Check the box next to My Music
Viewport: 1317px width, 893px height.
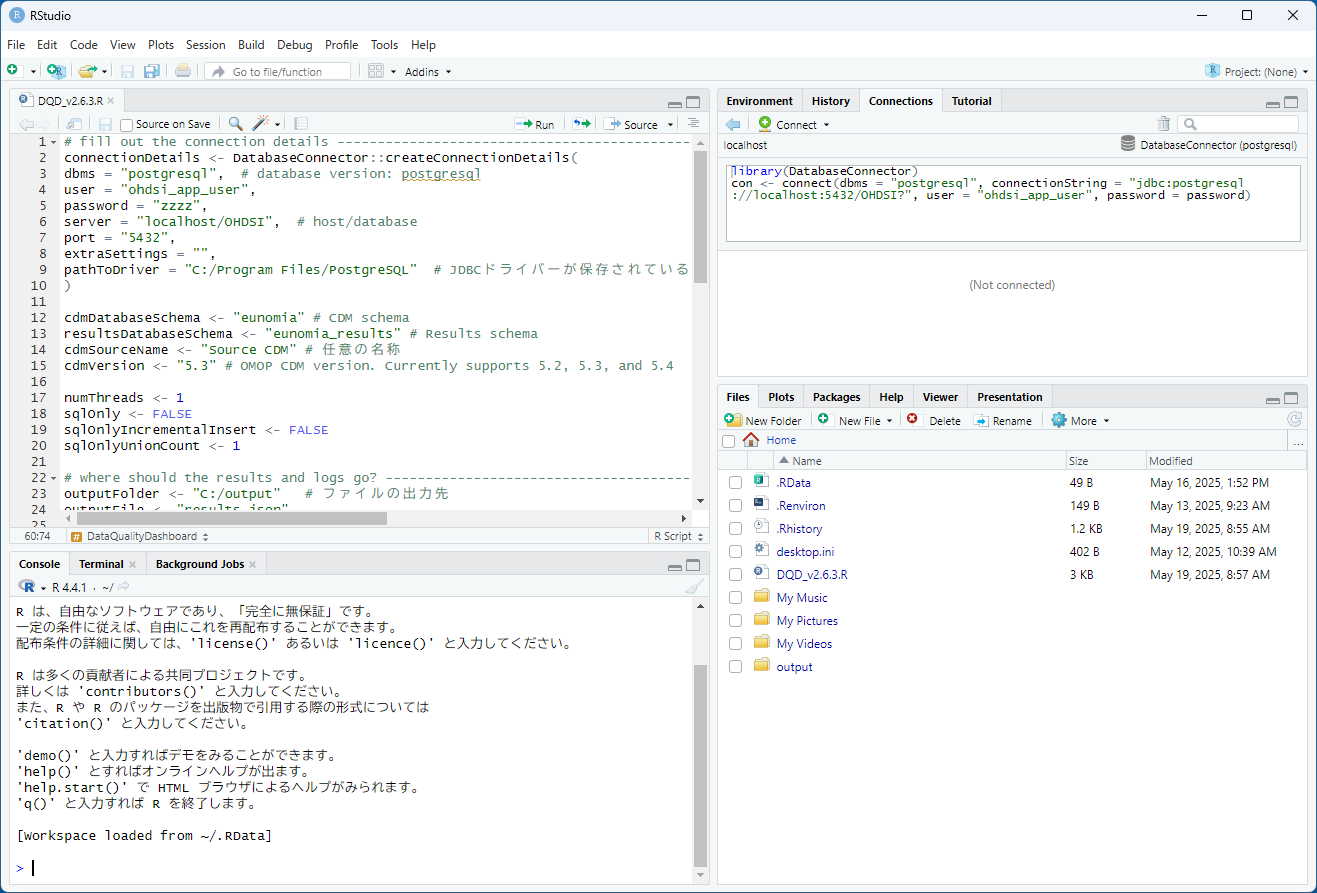point(735,598)
